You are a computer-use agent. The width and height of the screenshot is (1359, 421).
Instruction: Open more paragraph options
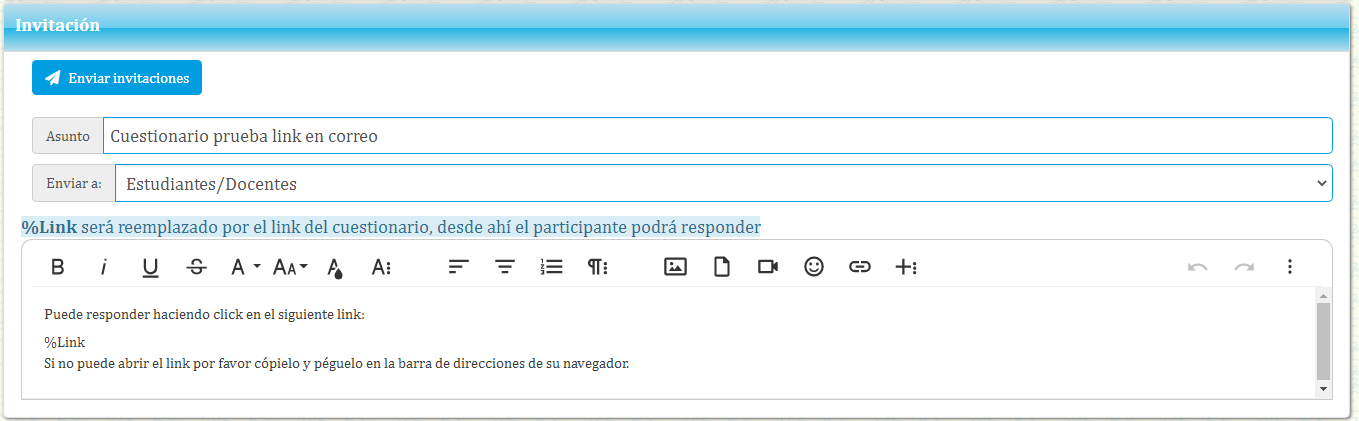point(598,267)
